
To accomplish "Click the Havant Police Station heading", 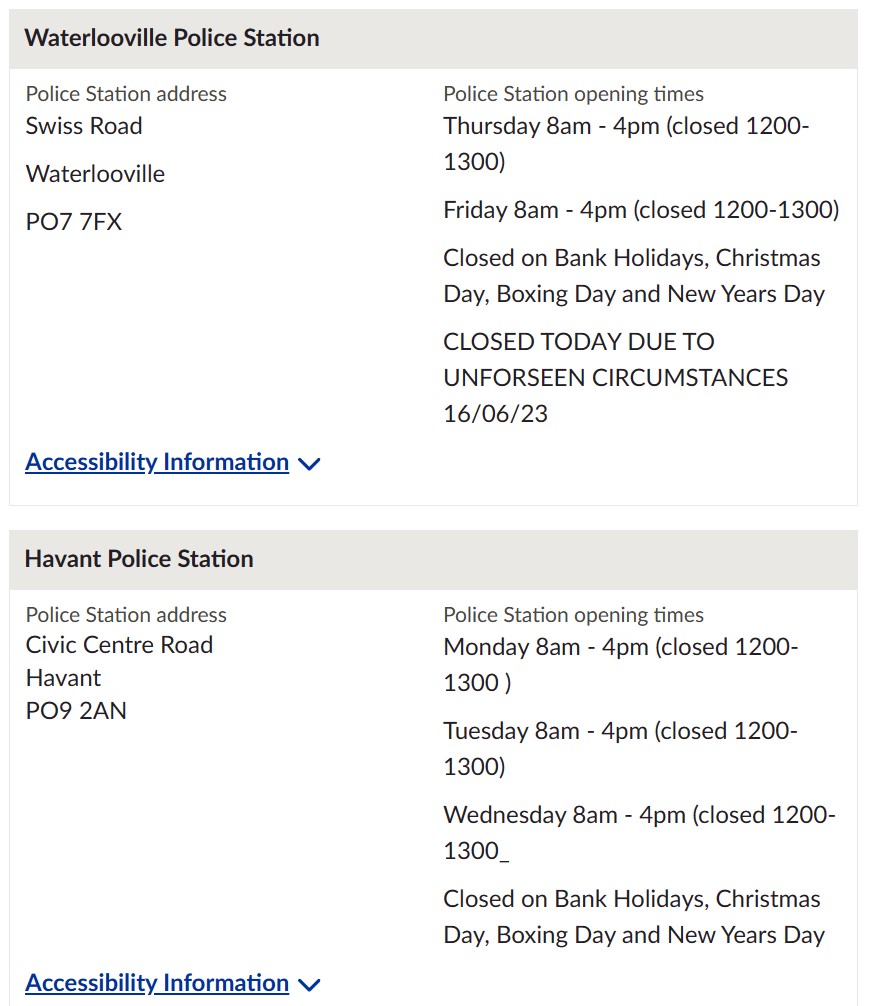I will 139,559.
